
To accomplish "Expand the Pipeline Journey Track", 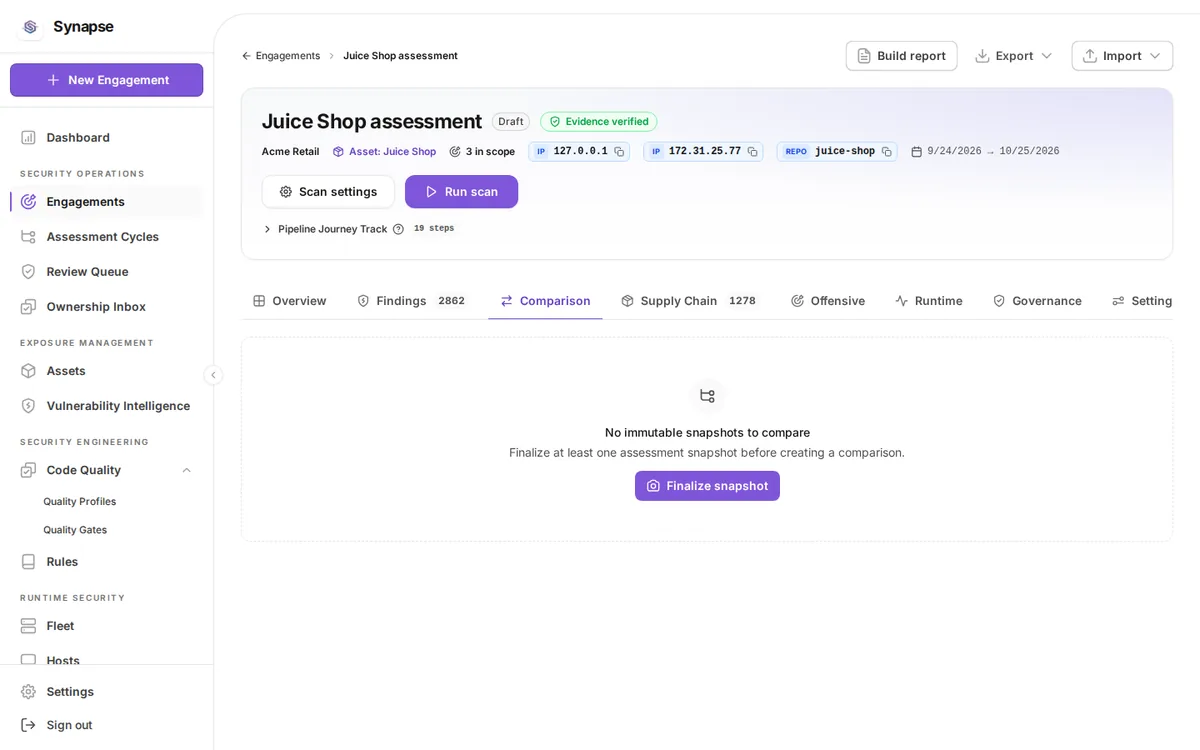I will [x=267, y=229].
